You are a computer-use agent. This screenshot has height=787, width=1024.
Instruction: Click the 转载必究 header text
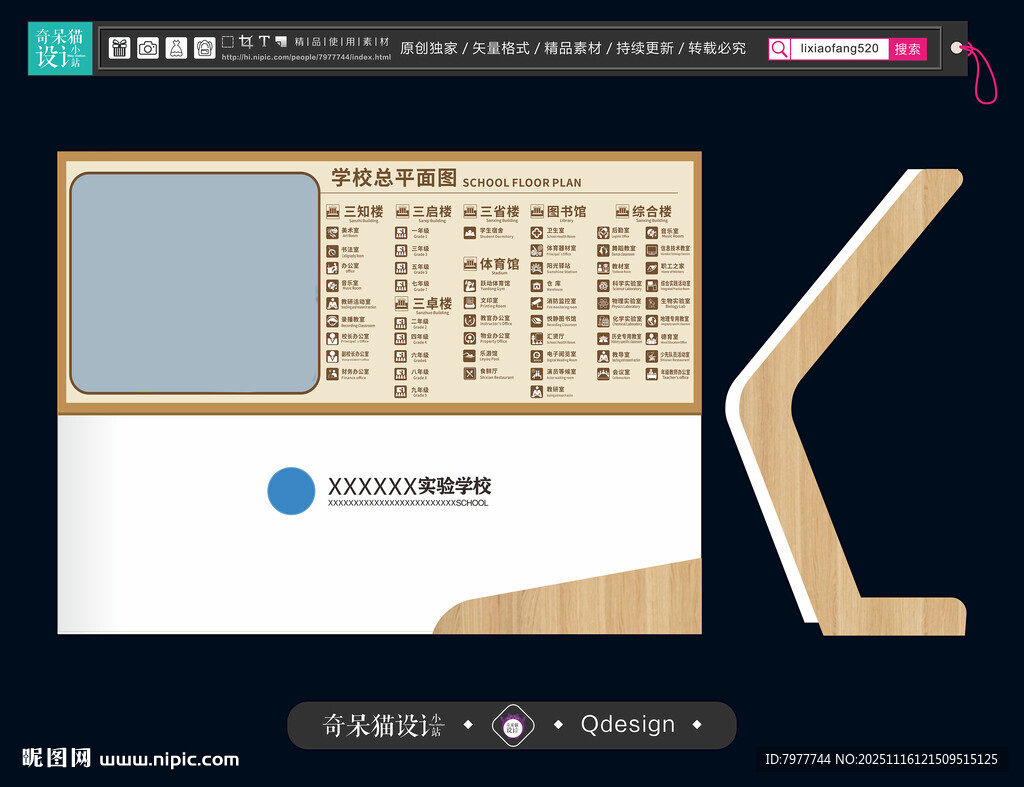pos(716,48)
